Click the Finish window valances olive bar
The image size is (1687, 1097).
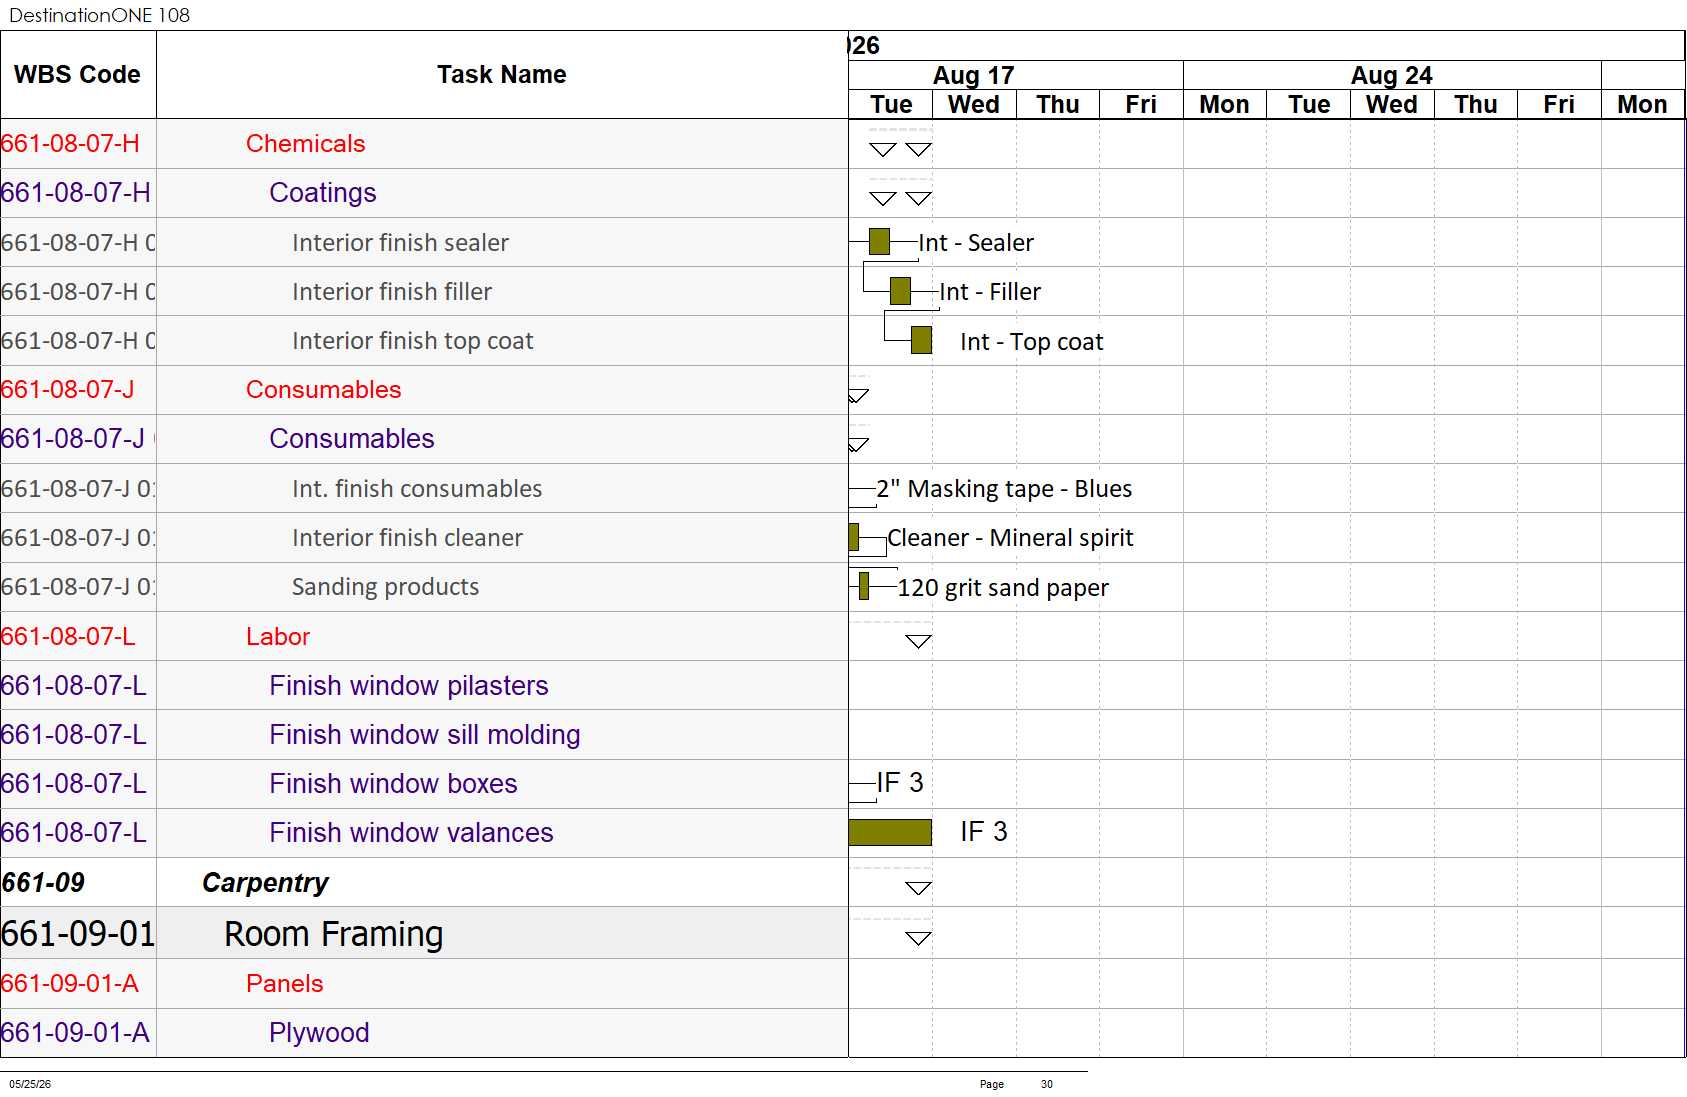[890, 832]
